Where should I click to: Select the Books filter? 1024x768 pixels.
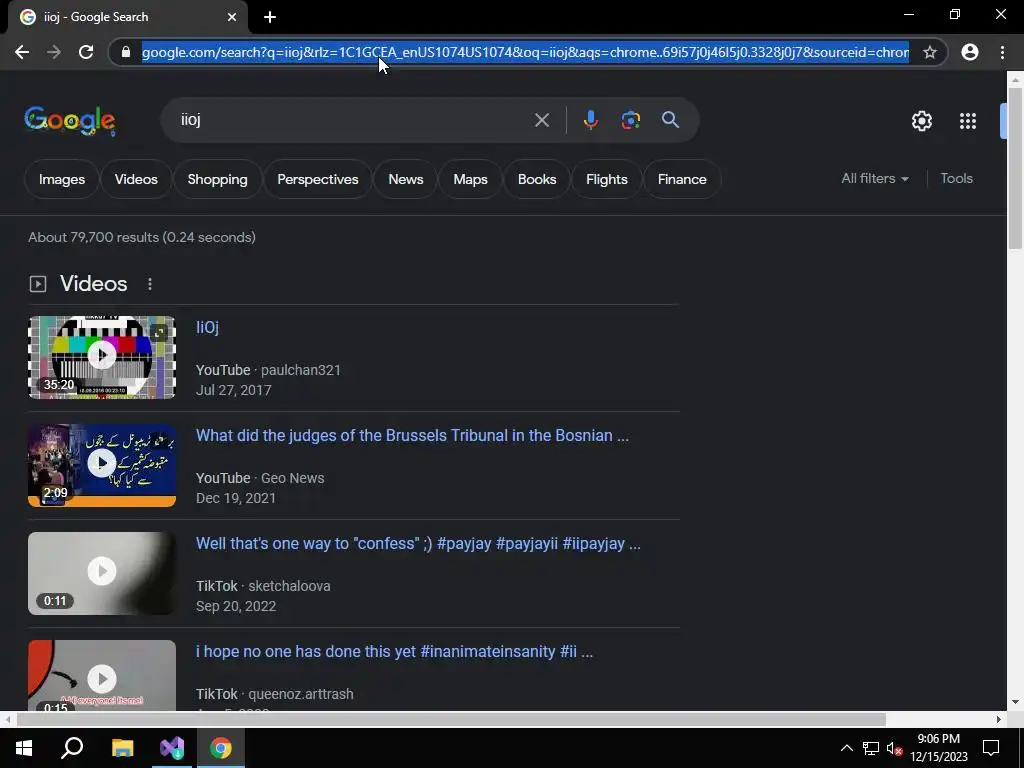coord(537,179)
